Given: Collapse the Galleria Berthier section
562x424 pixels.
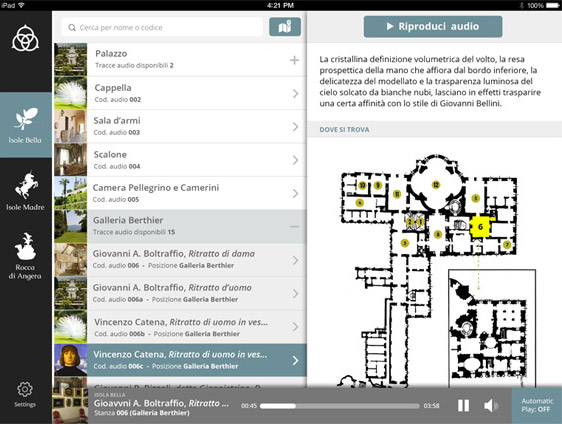Looking at the screenshot, I should click(x=294, y=227).
